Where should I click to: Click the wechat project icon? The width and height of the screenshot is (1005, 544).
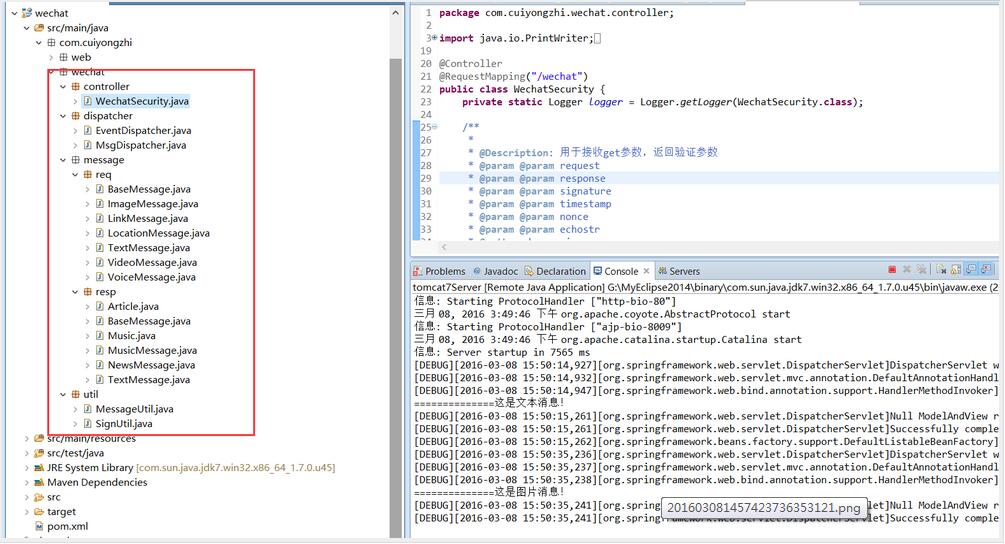27,13
